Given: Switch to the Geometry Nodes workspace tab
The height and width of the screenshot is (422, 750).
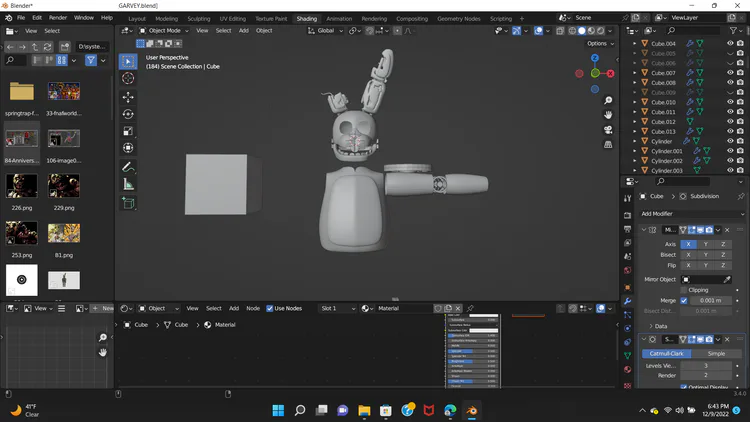Looking at the screenshot, I should [x=459, y=19].
